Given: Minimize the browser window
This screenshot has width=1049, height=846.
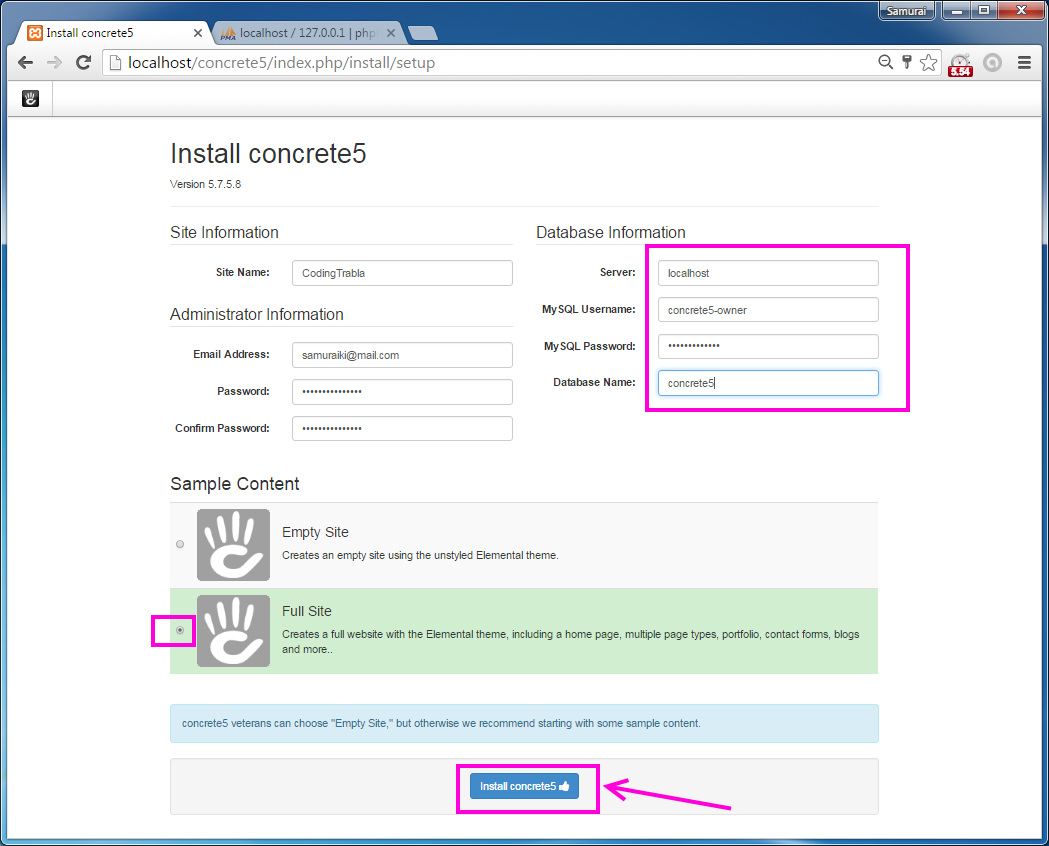Looking at the screenshot, I should click(957, 11).
